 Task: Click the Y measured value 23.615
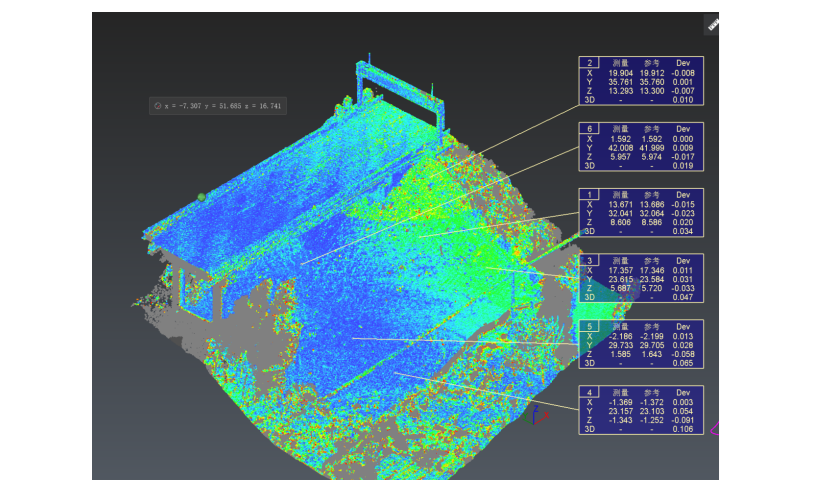coord(620,279)
